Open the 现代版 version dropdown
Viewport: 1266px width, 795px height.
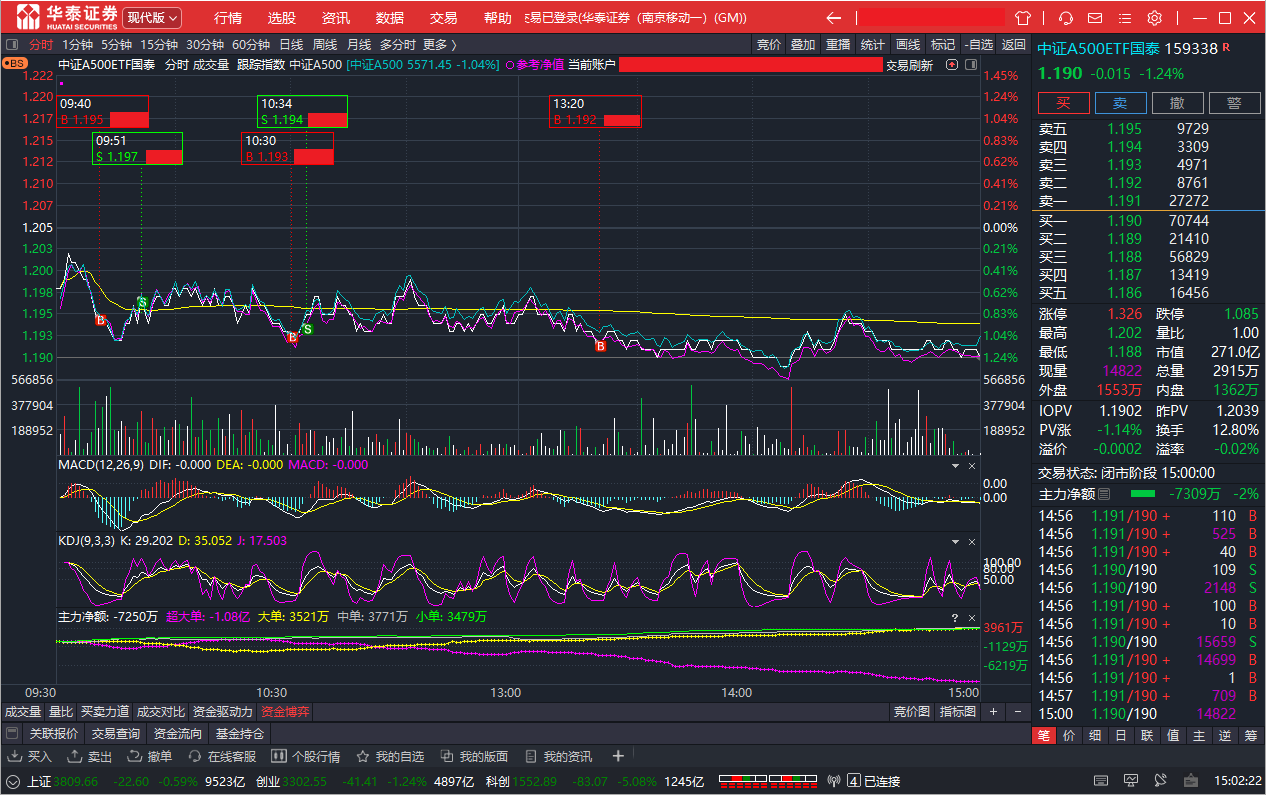pos(152,18)
